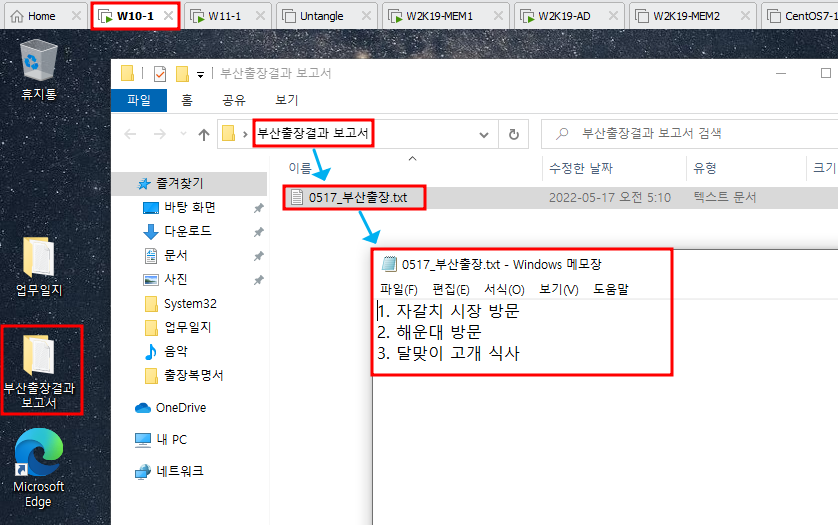Click the Notepad icon in its title bar

pyautogui.click(x=389, y=264)
